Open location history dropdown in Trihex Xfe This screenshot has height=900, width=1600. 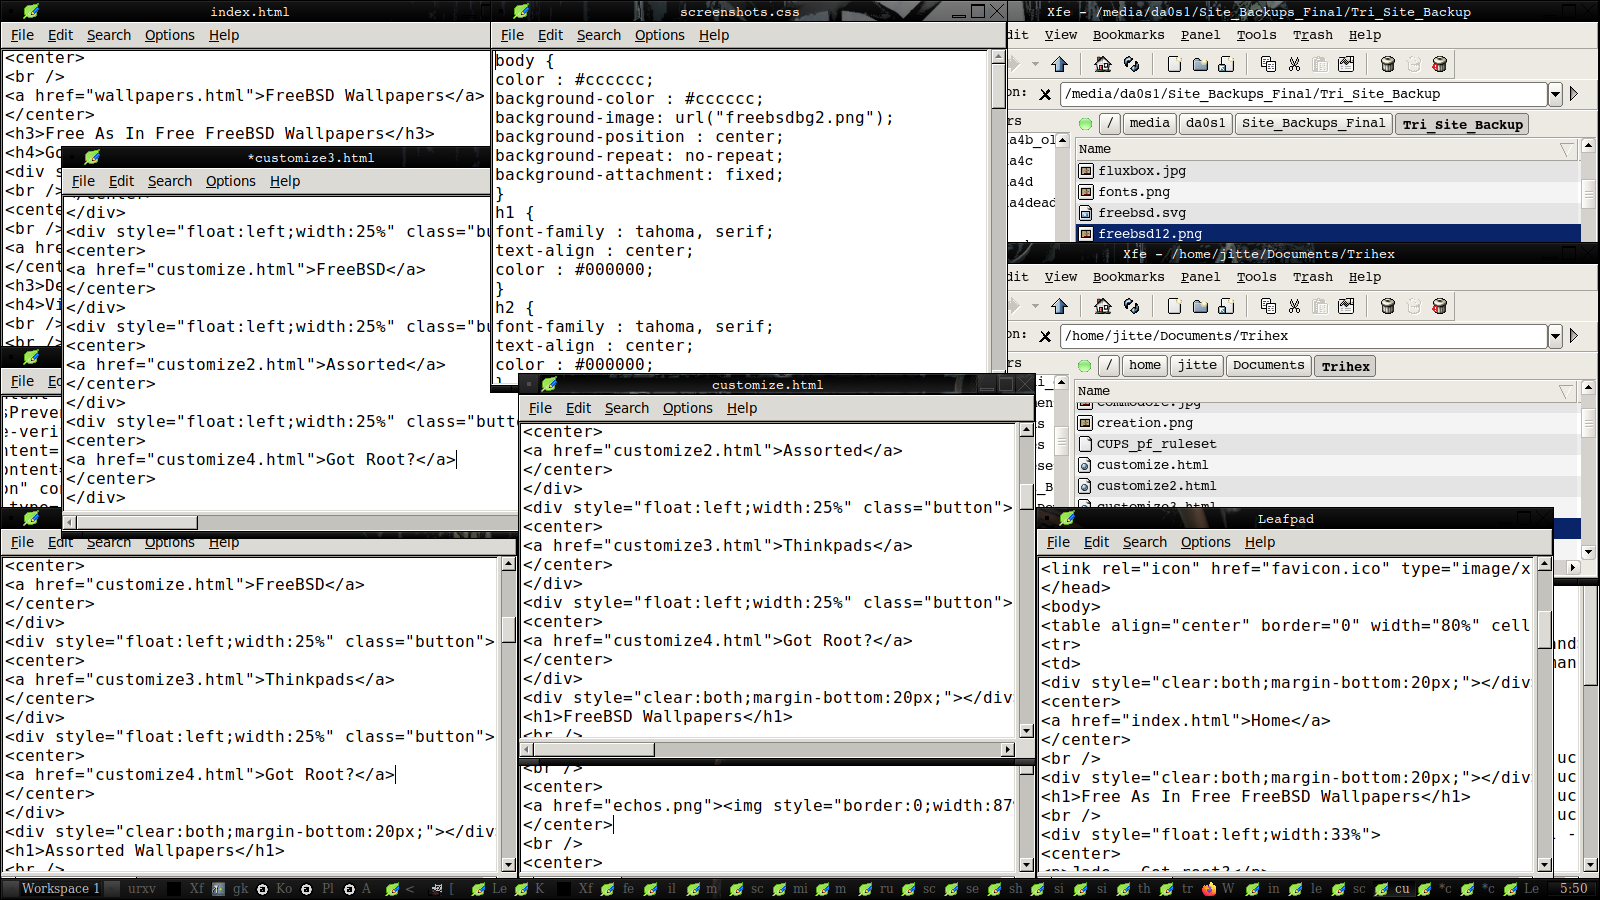(x=1555, y=336)
